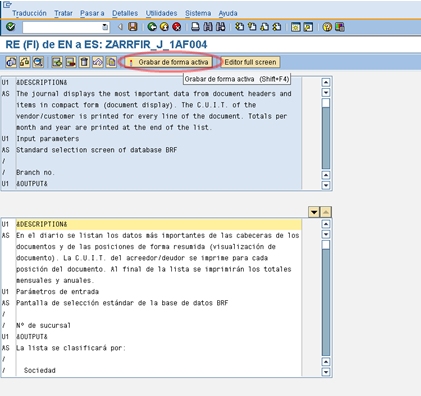Open the Utilidades menu

coord(161,13)
